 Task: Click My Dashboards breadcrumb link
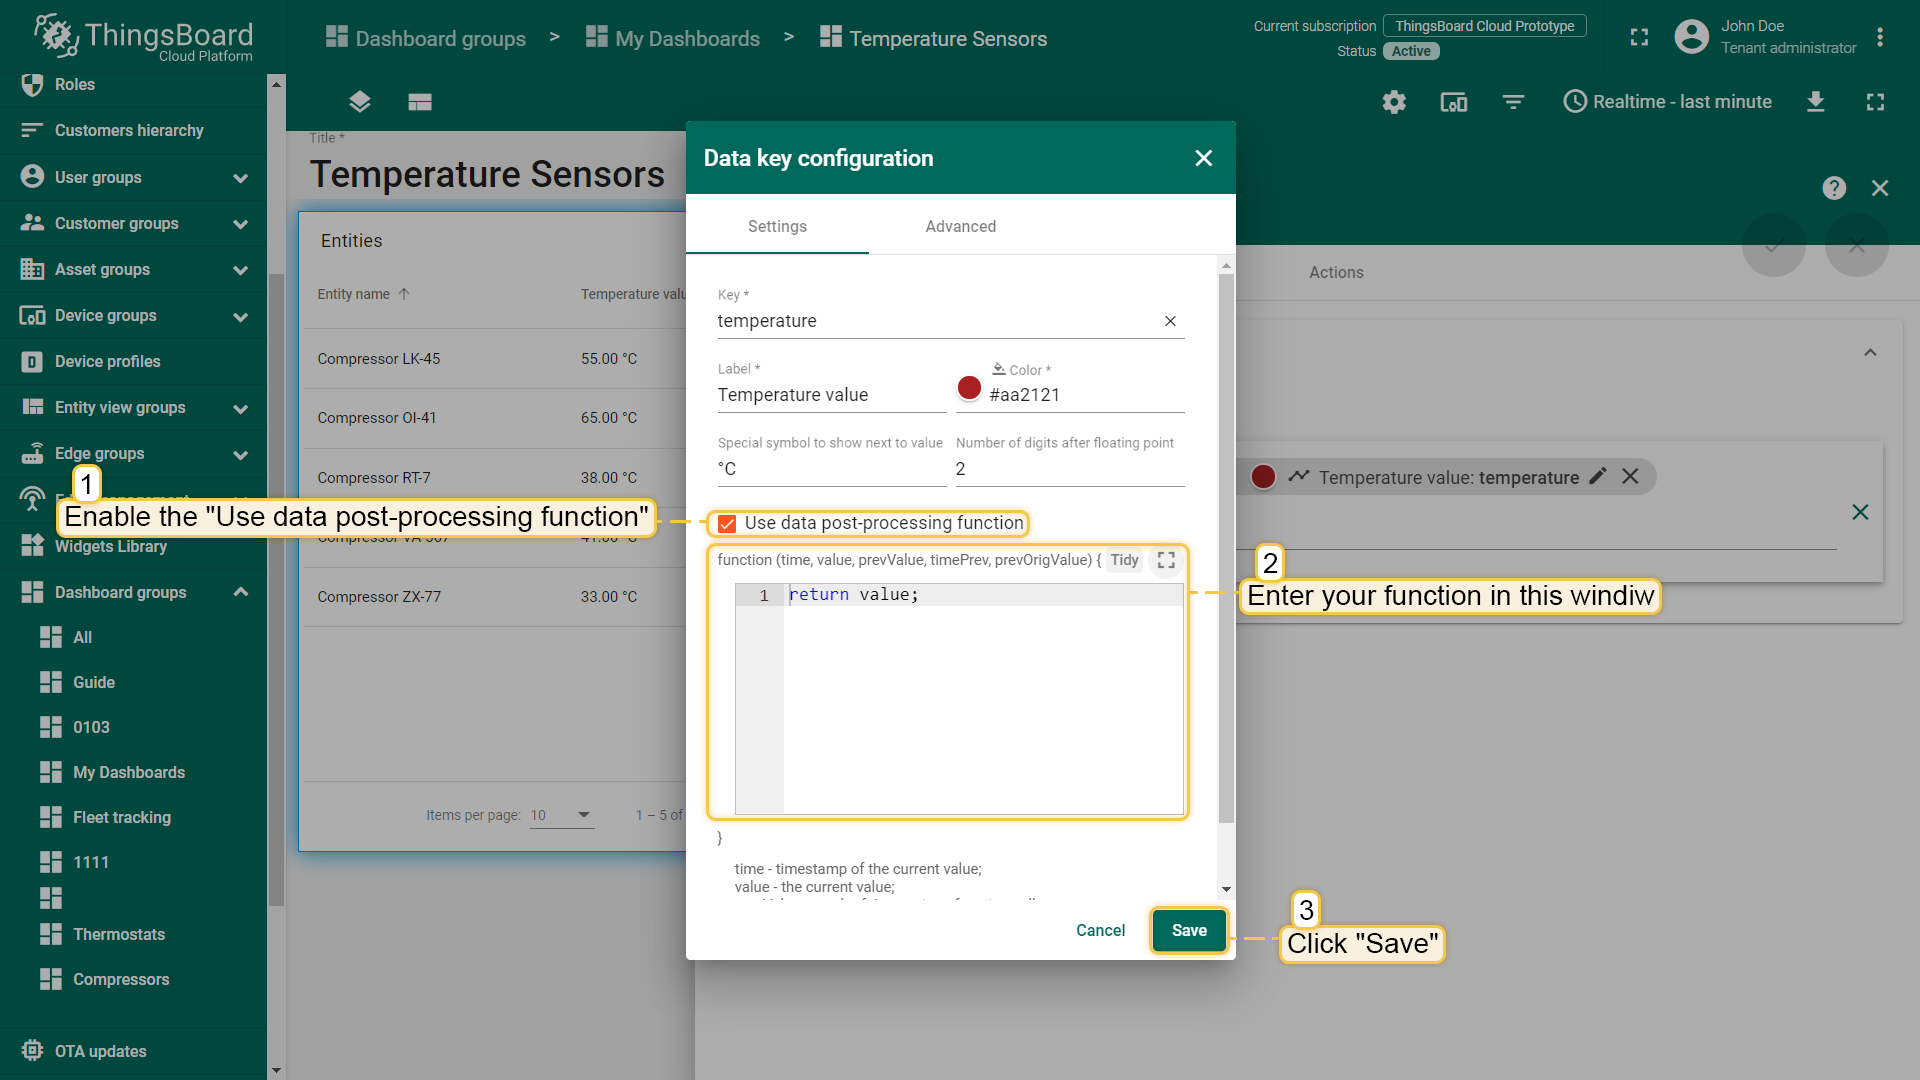pos(673,38)
